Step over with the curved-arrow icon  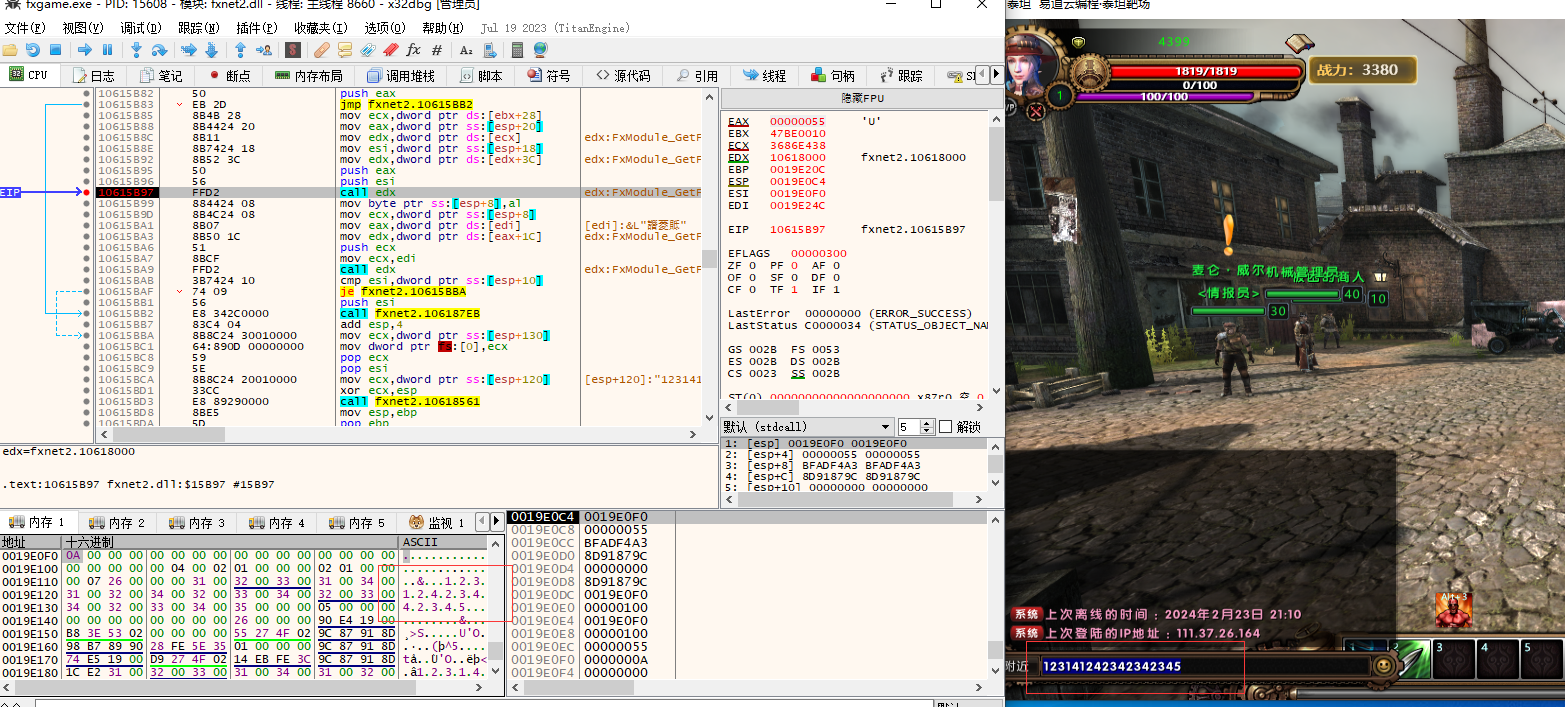(160, 50)
